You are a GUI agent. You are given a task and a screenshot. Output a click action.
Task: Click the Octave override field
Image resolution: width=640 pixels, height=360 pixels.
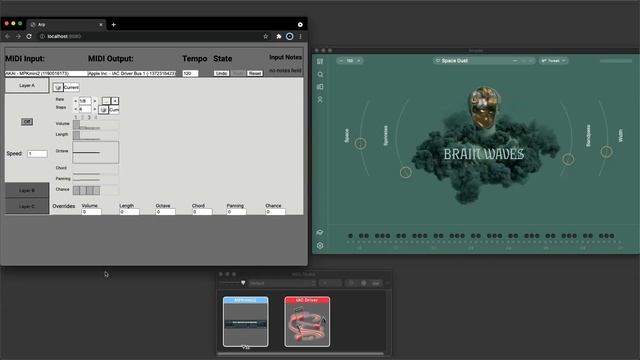tap(166, 212)
